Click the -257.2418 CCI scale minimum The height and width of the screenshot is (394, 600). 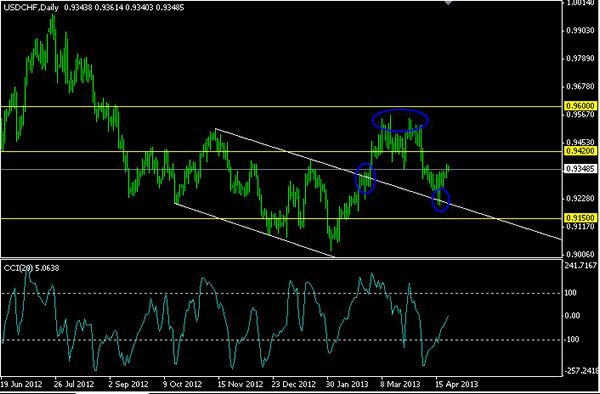coord(580,371)
